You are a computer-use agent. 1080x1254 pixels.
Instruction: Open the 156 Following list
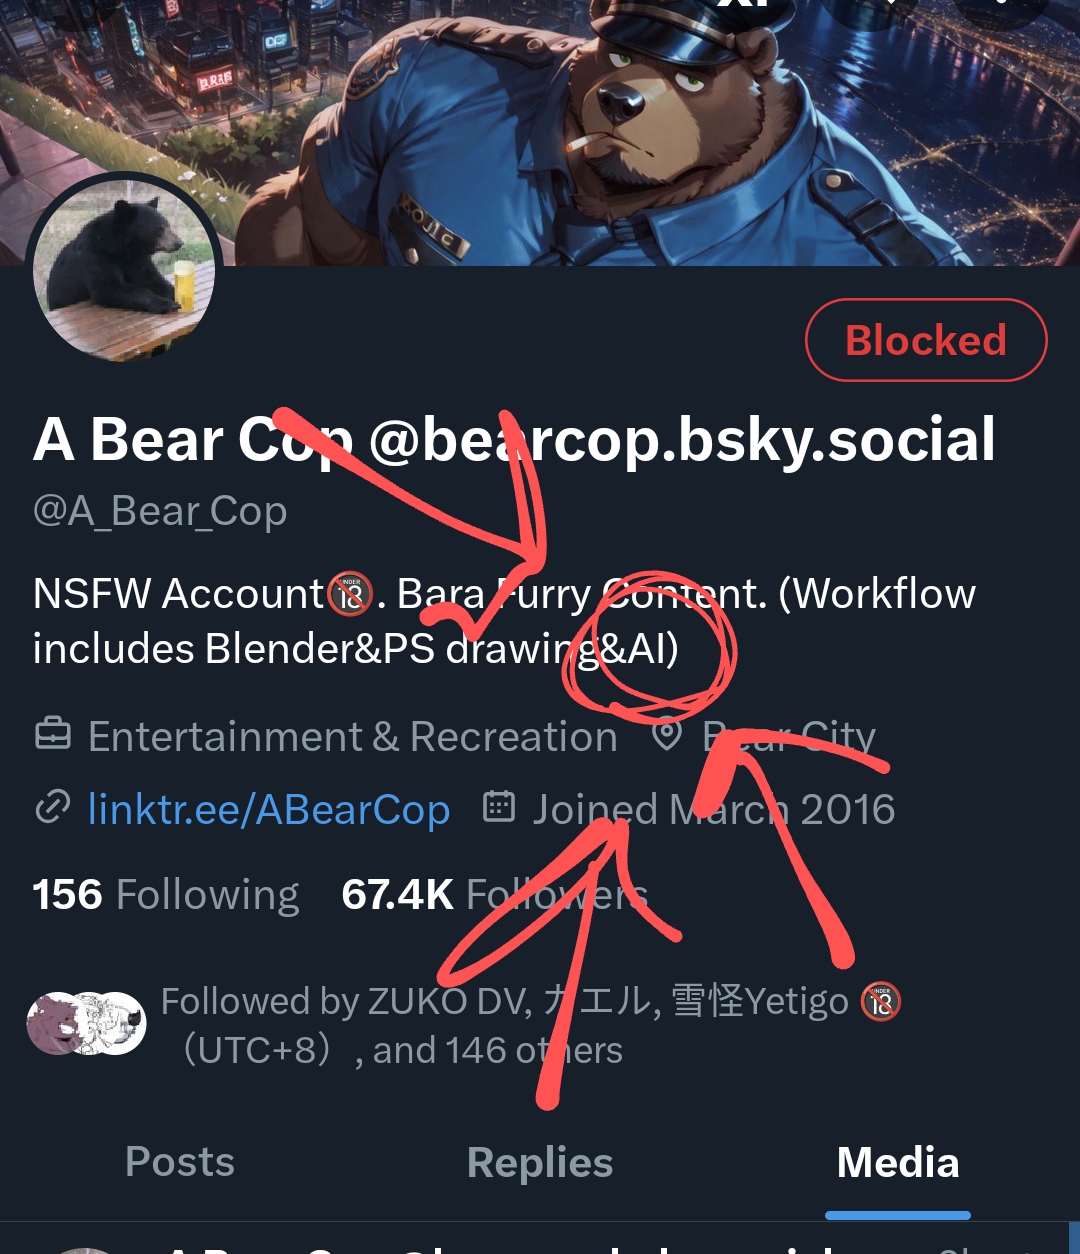(166, 894)
